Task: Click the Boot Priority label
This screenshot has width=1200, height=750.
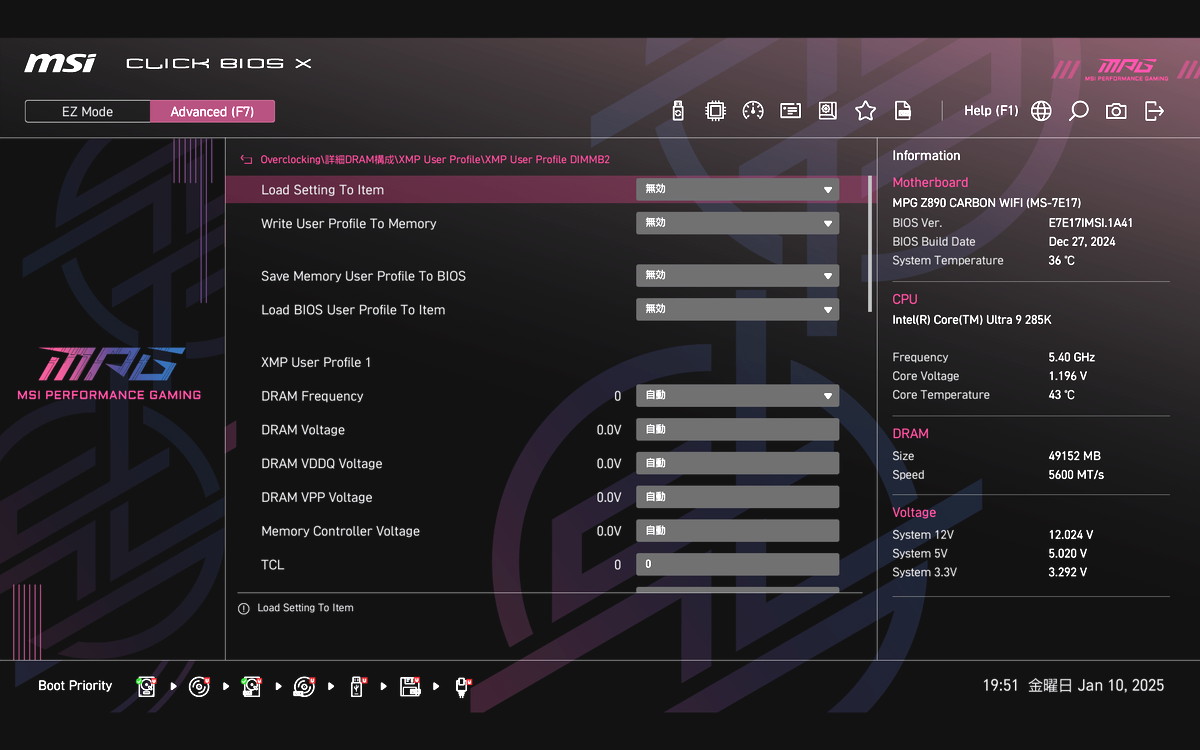Action: pos(75,686)
